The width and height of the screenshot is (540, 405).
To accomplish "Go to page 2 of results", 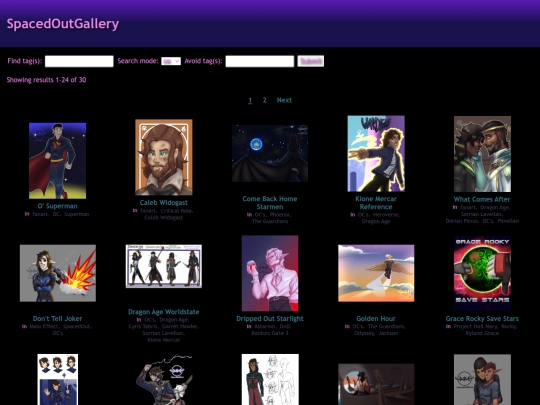I will [264, 100].
